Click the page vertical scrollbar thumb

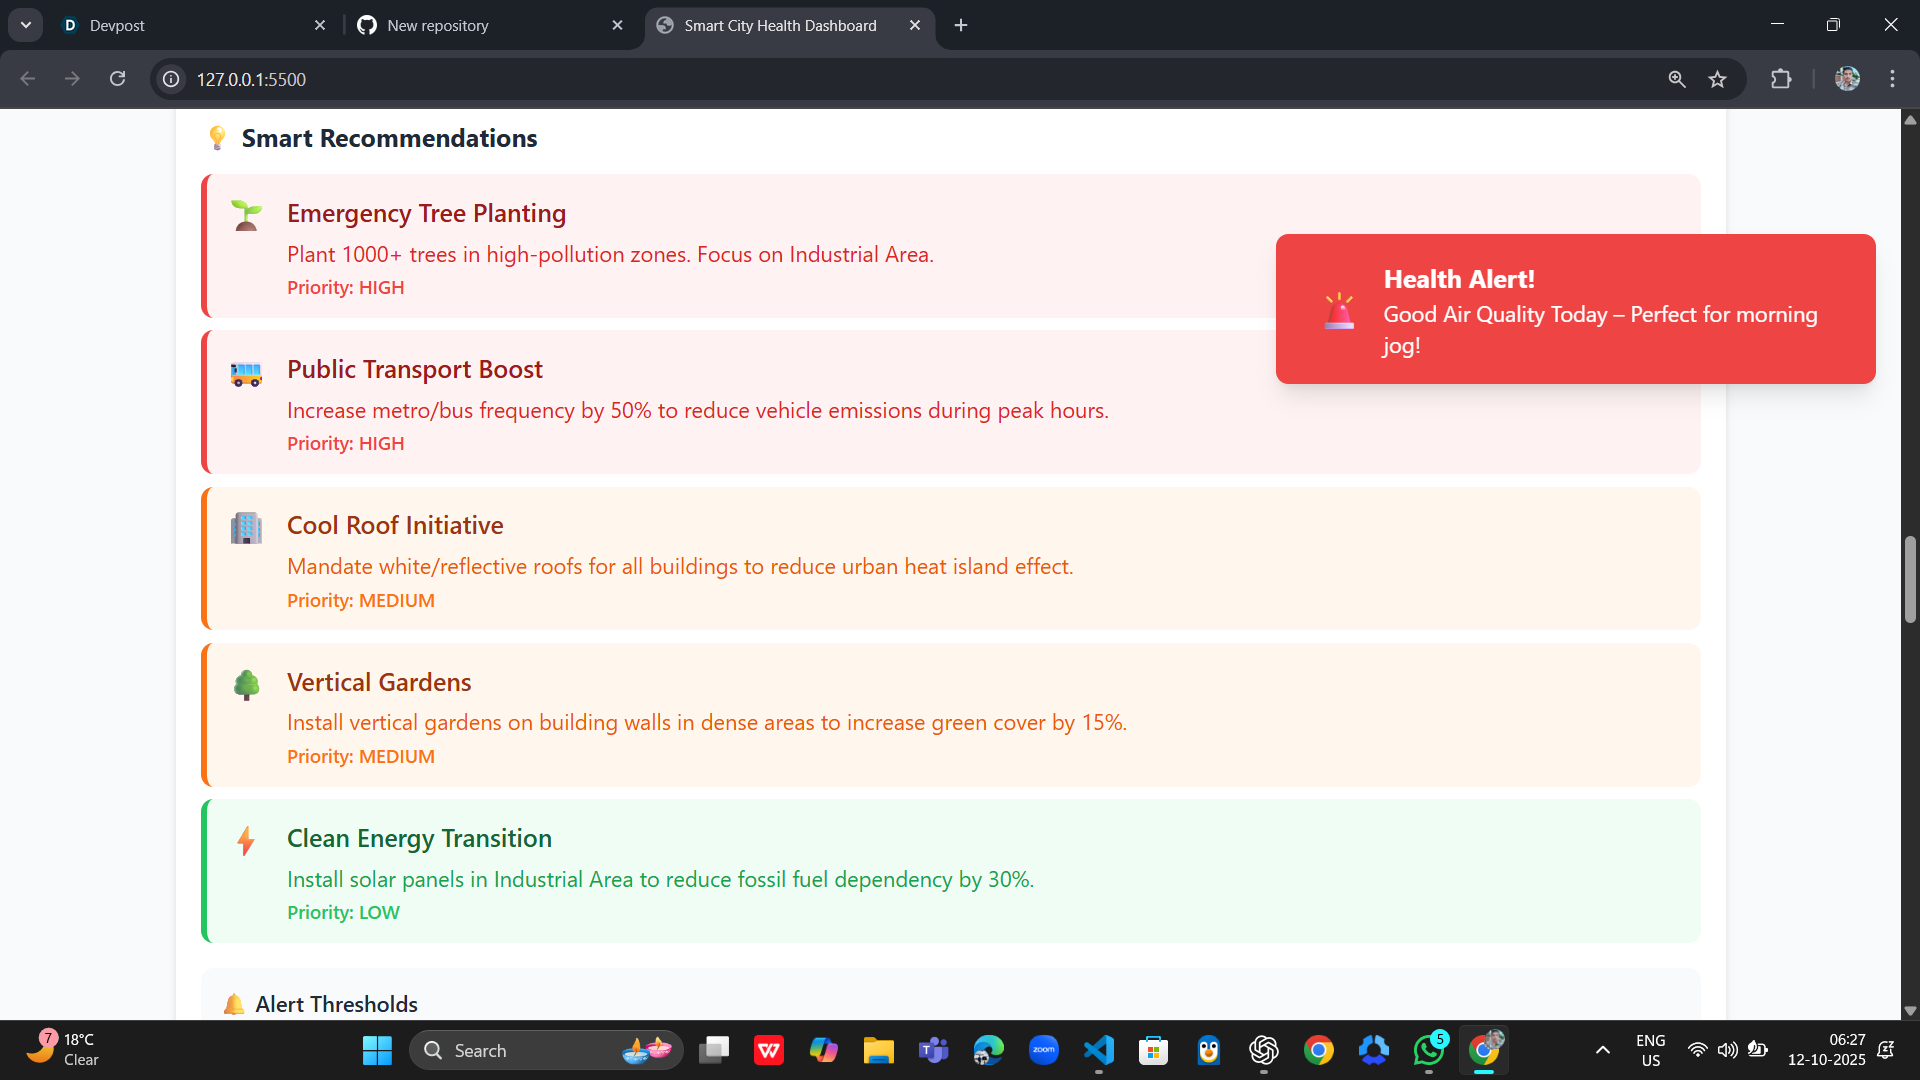1910,580
